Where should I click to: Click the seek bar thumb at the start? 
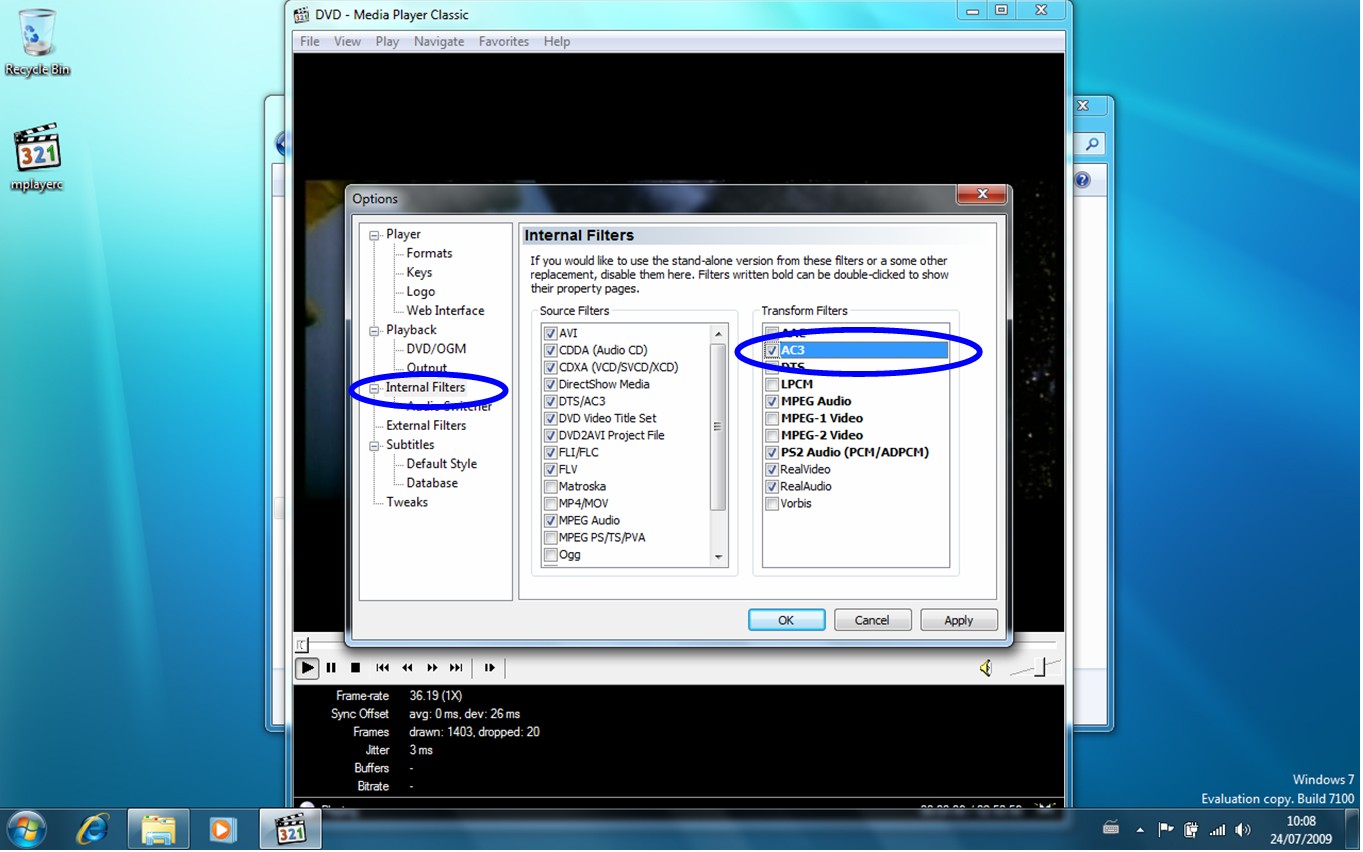pyautogui.click(x=302, y=645)
